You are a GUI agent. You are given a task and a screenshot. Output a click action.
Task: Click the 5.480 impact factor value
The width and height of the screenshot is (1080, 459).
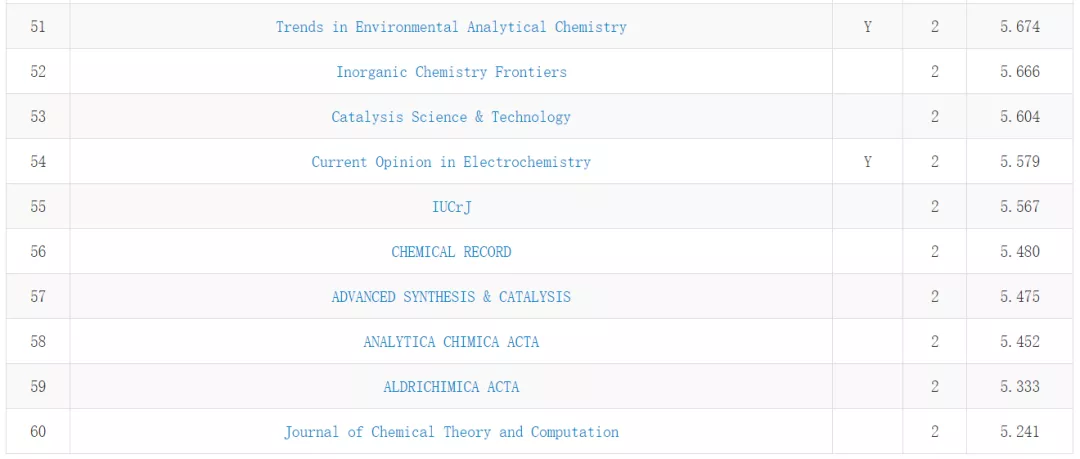click(x=1020, y=252)
